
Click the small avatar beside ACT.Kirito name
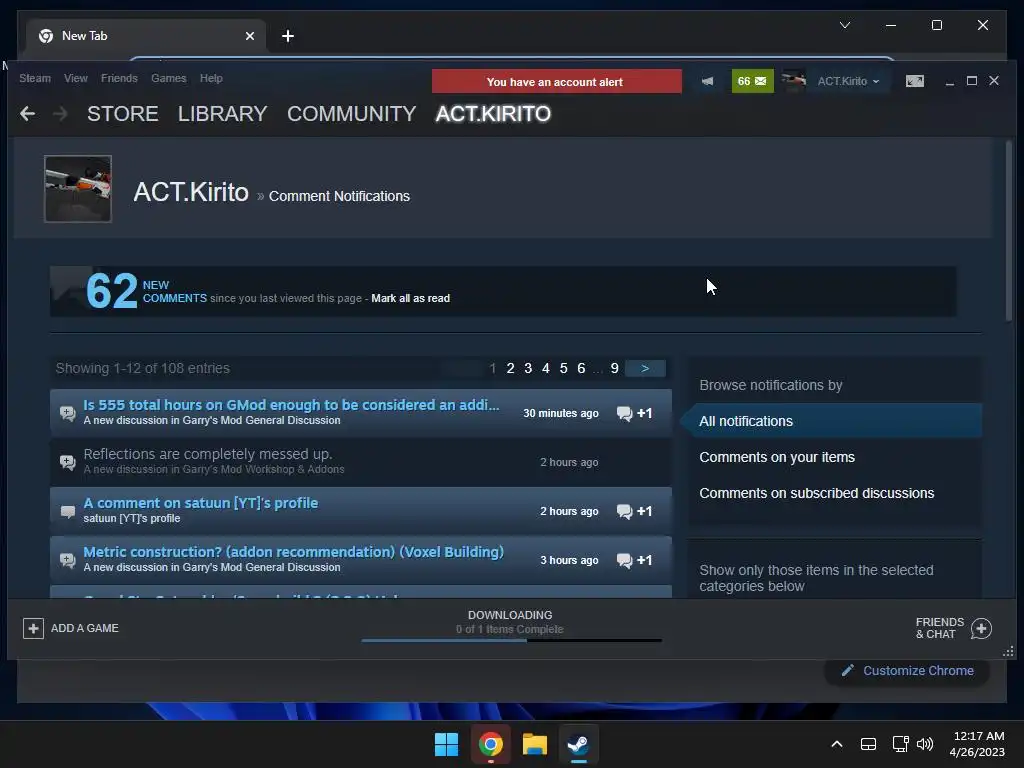click(793, 81)
